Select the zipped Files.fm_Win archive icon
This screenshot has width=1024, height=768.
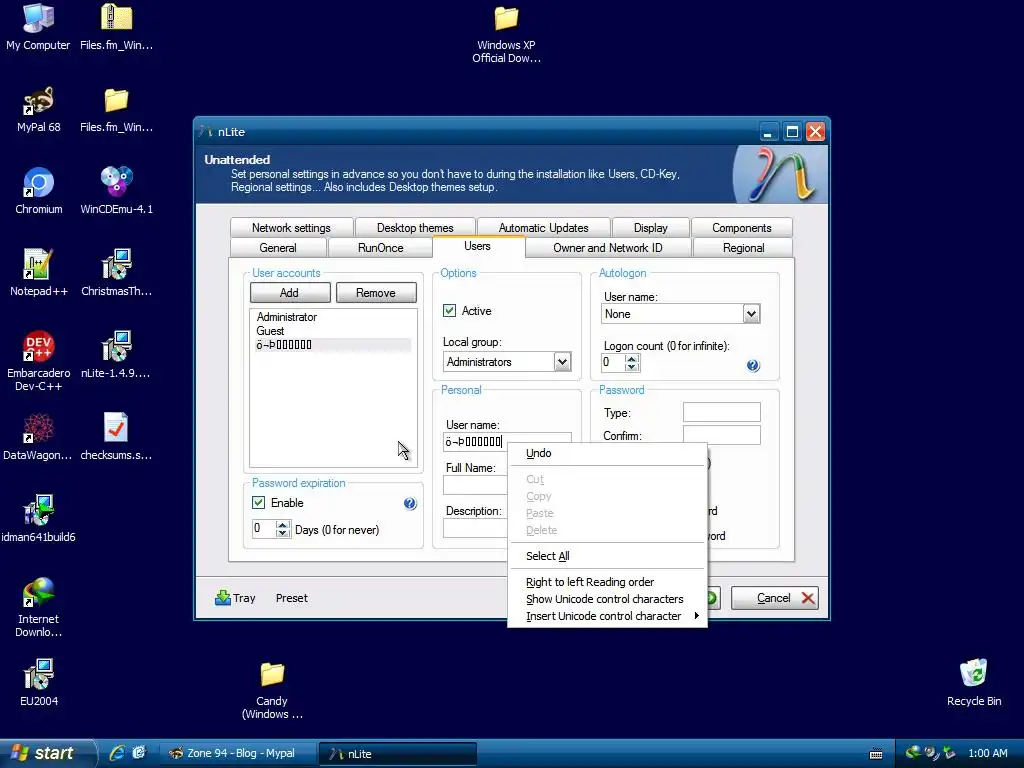(x=116, y=26)
